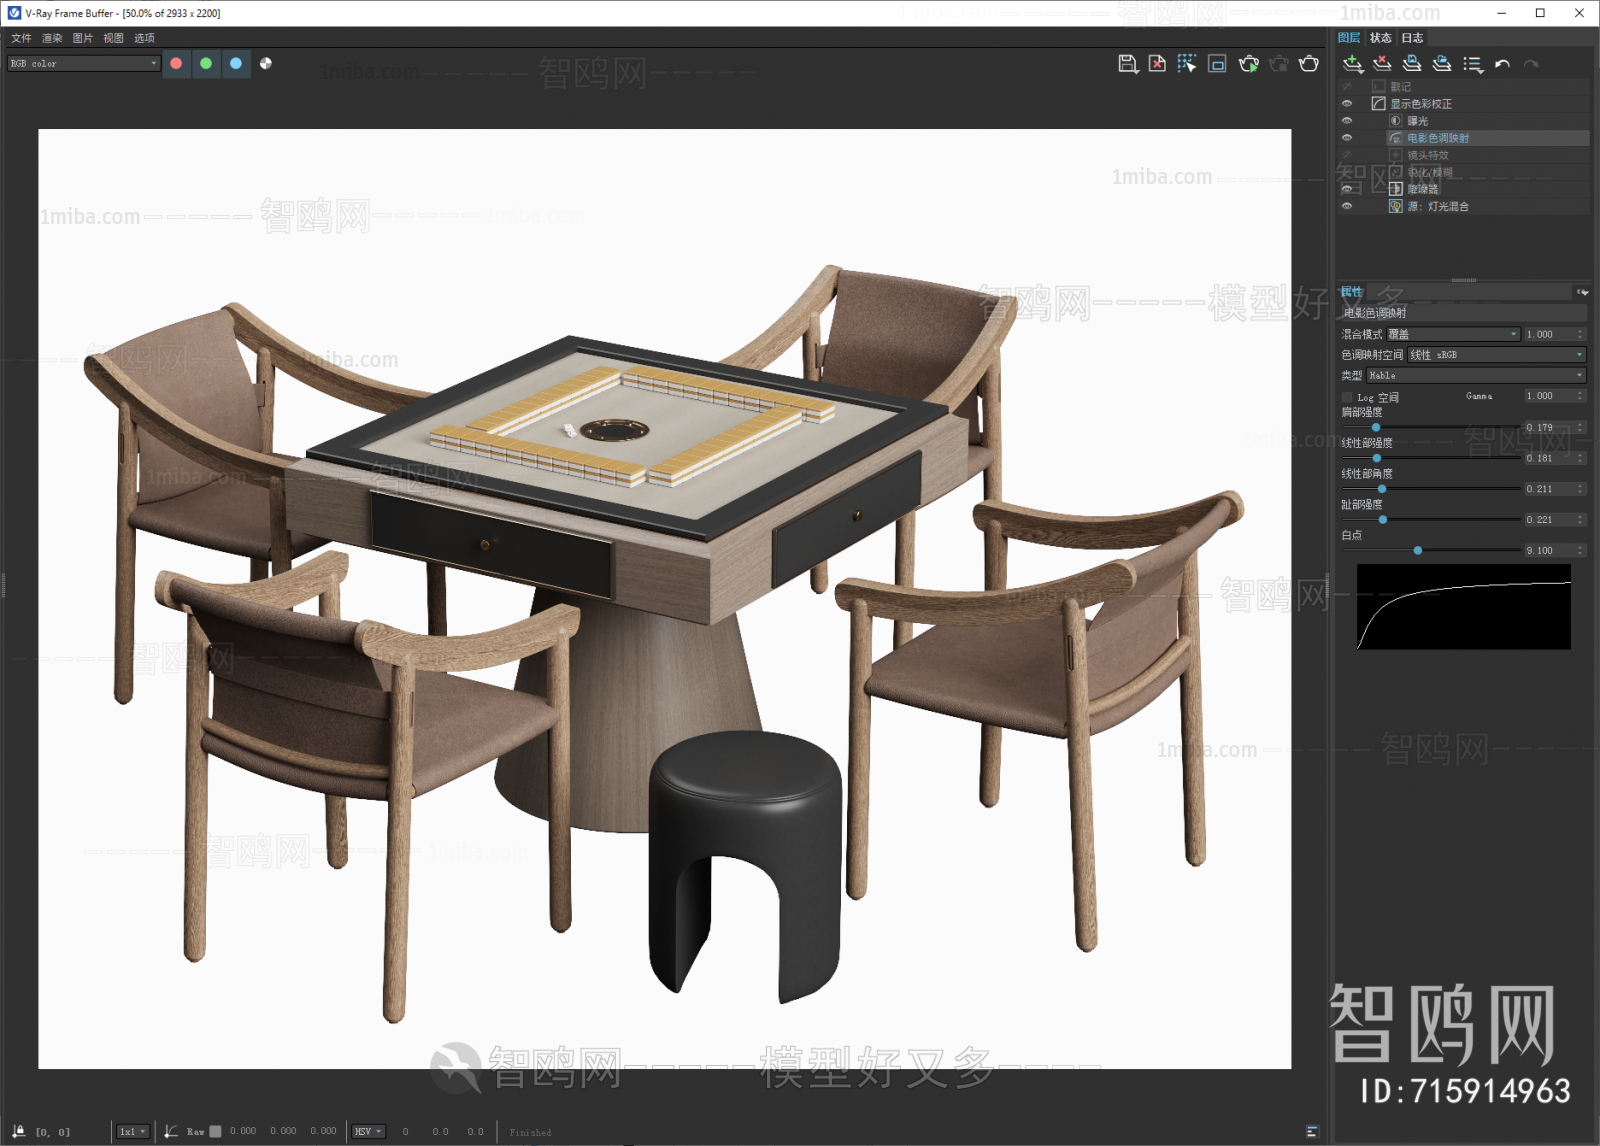Redo the layer action
Viewport: 1600px width, 1146px height.
pos(1531,64)
